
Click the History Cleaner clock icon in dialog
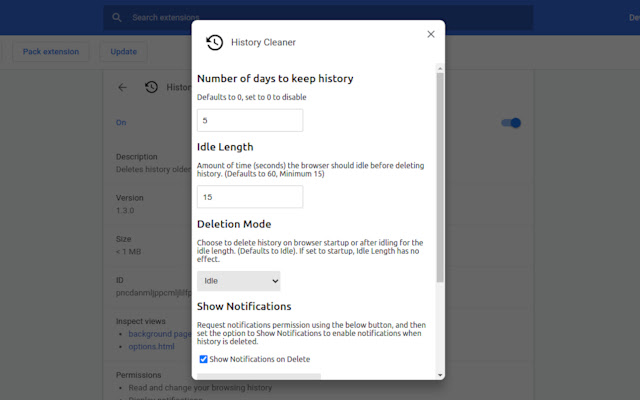click(215, 42)
